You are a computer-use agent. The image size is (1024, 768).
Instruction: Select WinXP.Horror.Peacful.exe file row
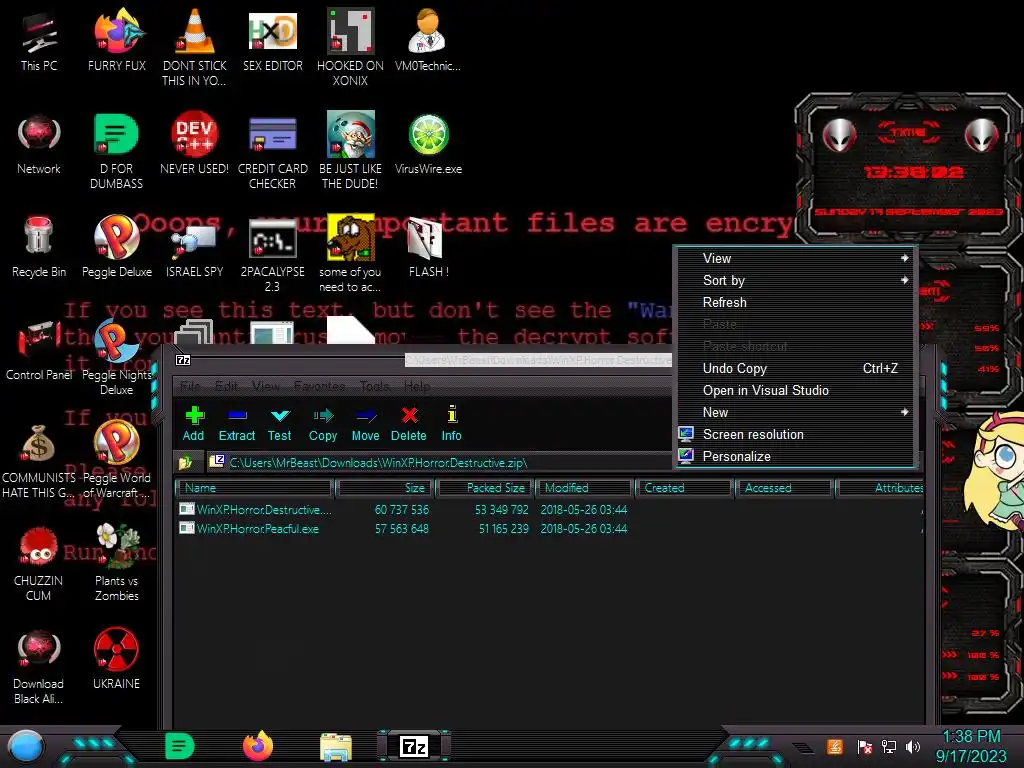[x=549, y=529]
